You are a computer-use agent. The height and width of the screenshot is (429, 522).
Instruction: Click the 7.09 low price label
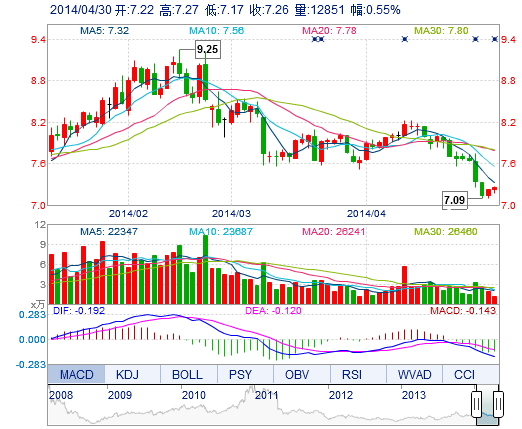tap(455, 200)
